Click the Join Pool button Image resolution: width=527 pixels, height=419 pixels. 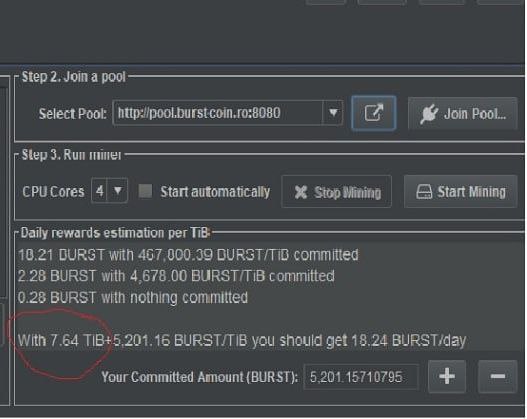[462, 114]
